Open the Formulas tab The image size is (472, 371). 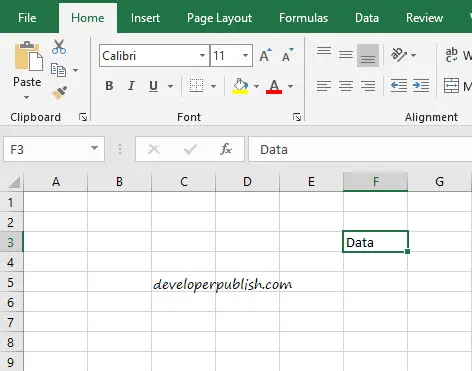(x=303, y=18)
